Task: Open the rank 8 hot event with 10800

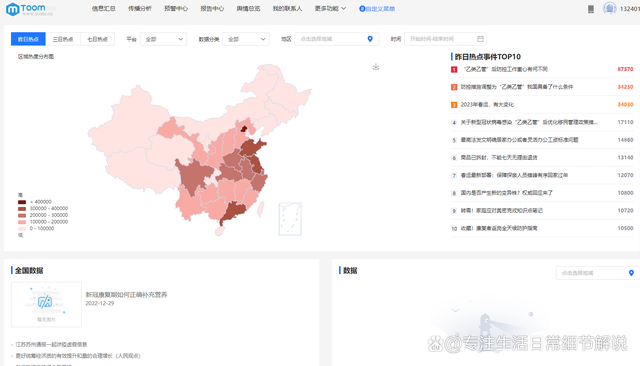Action: 542,193
